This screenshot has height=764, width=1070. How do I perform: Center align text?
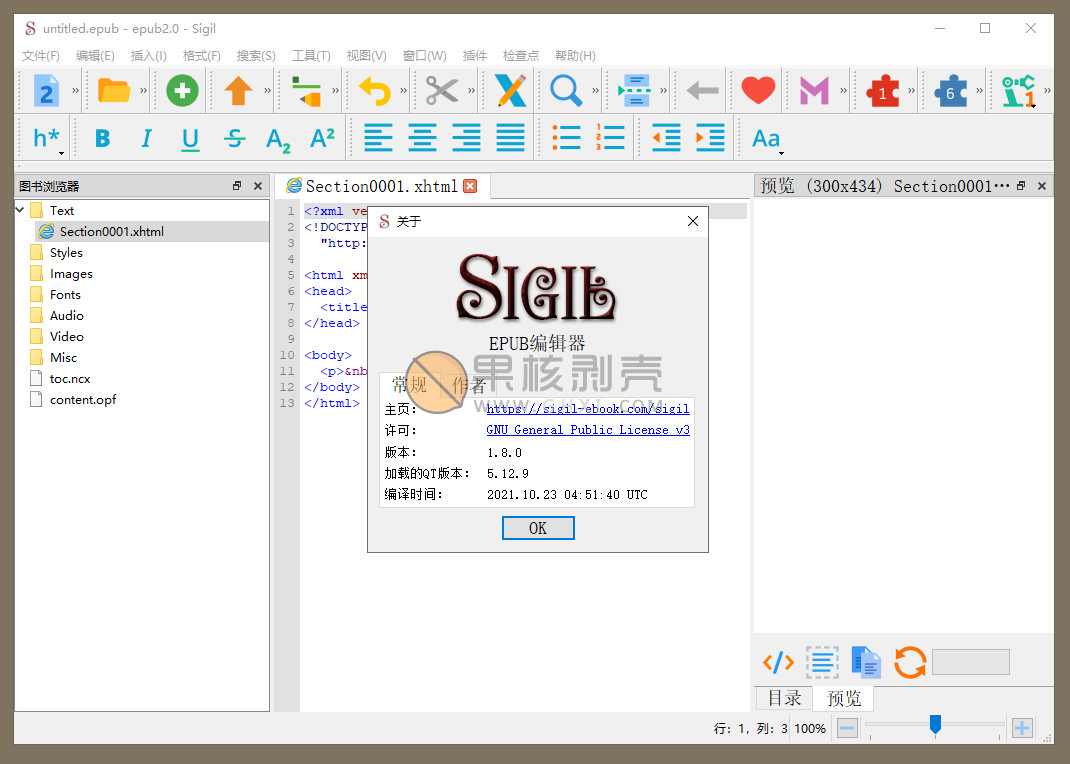pyautogui.click(x=422, y=138)
